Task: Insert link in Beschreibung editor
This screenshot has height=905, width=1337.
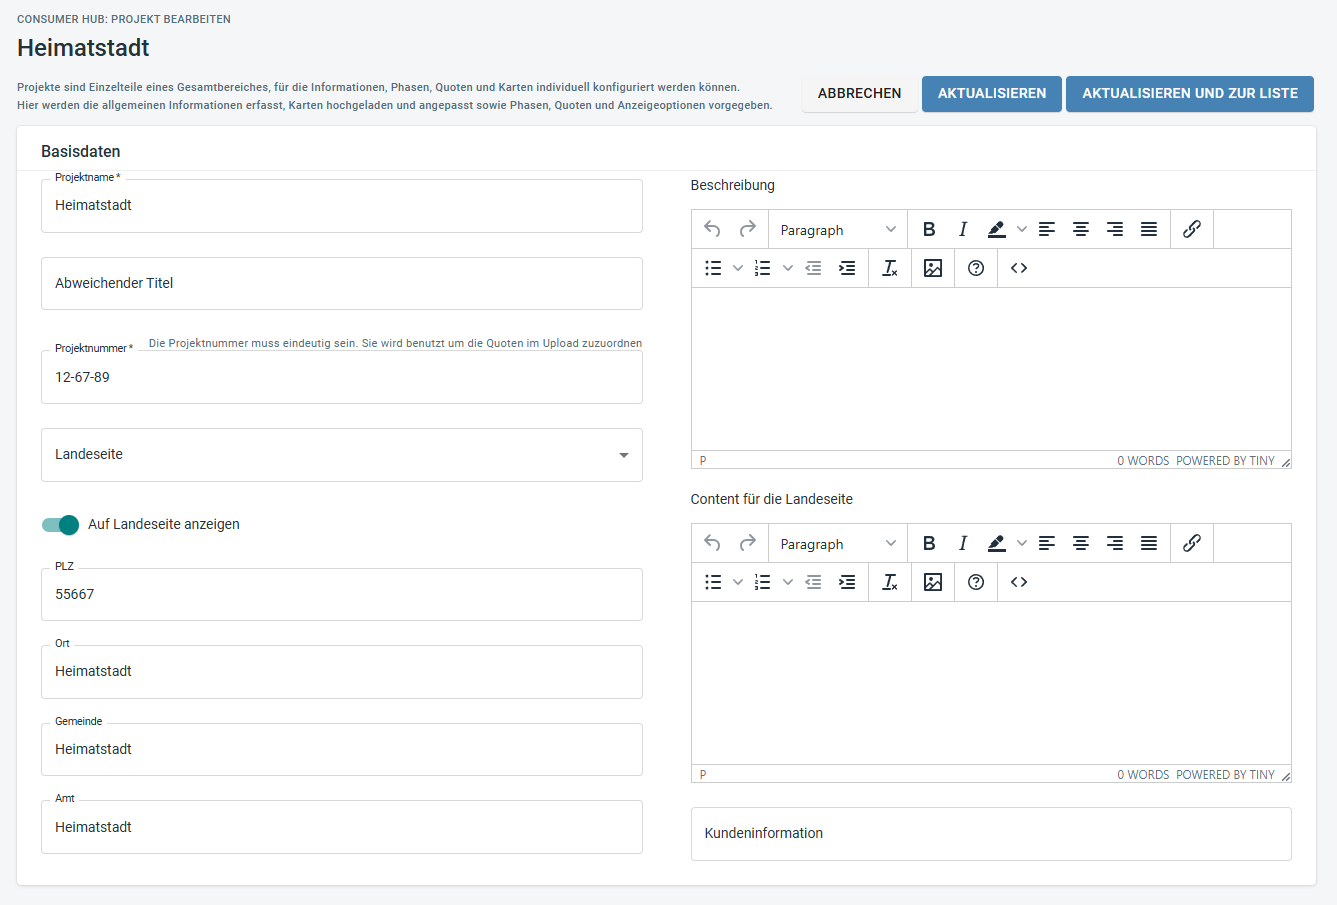Action: 1191,229
